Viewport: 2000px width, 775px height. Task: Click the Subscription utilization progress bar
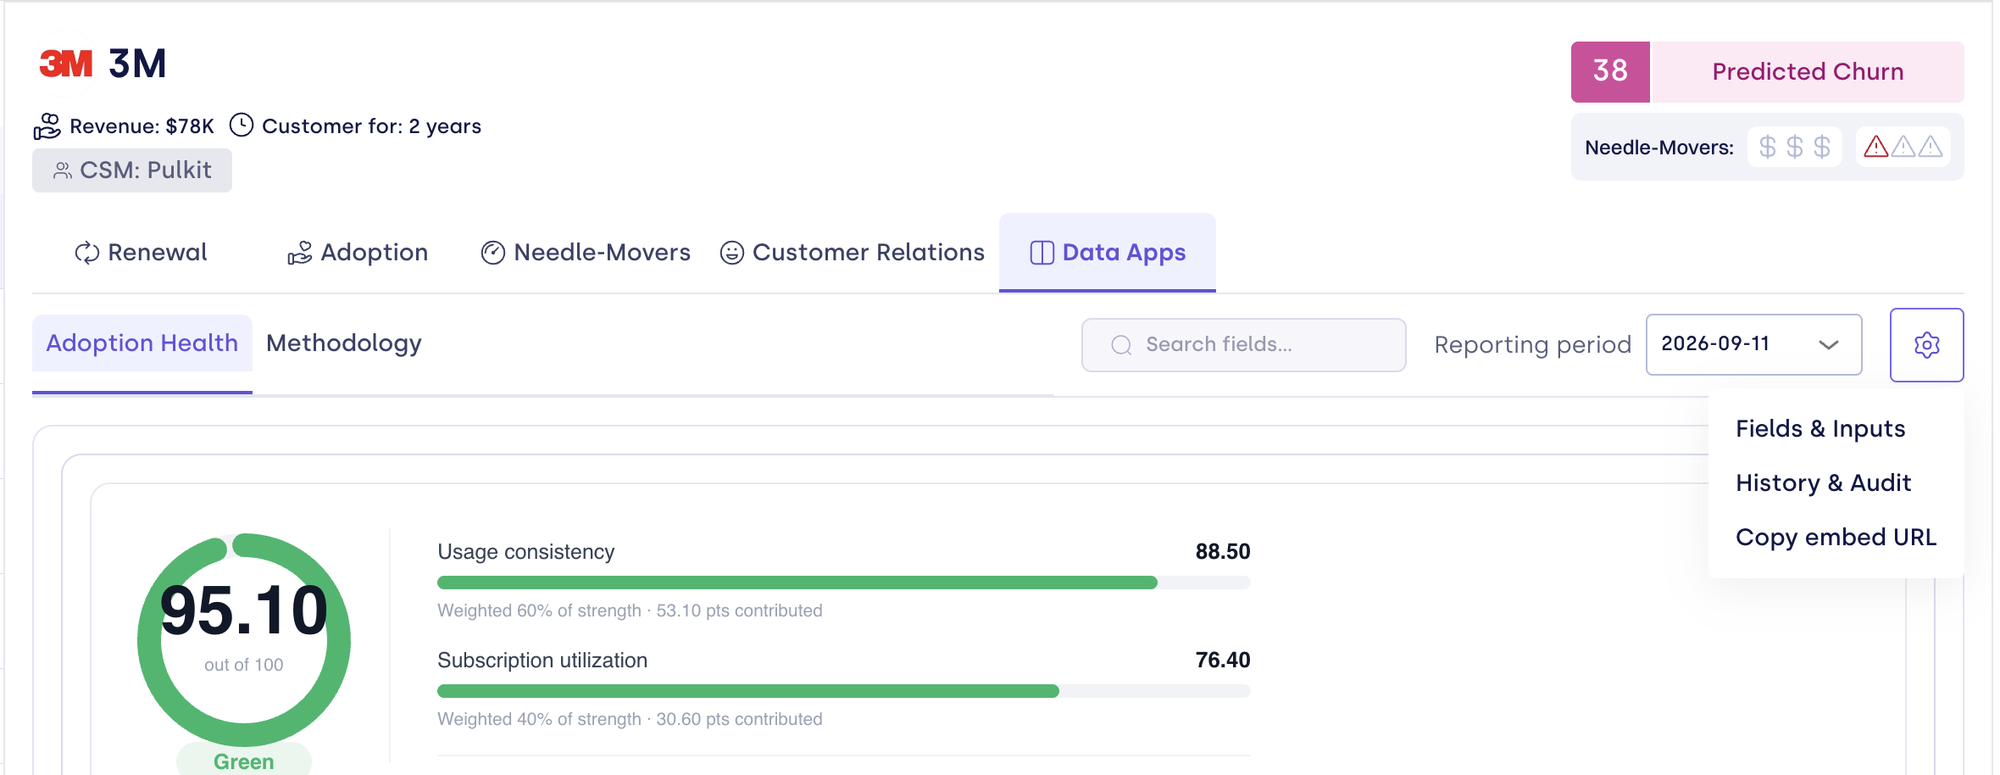click(843, 691)
